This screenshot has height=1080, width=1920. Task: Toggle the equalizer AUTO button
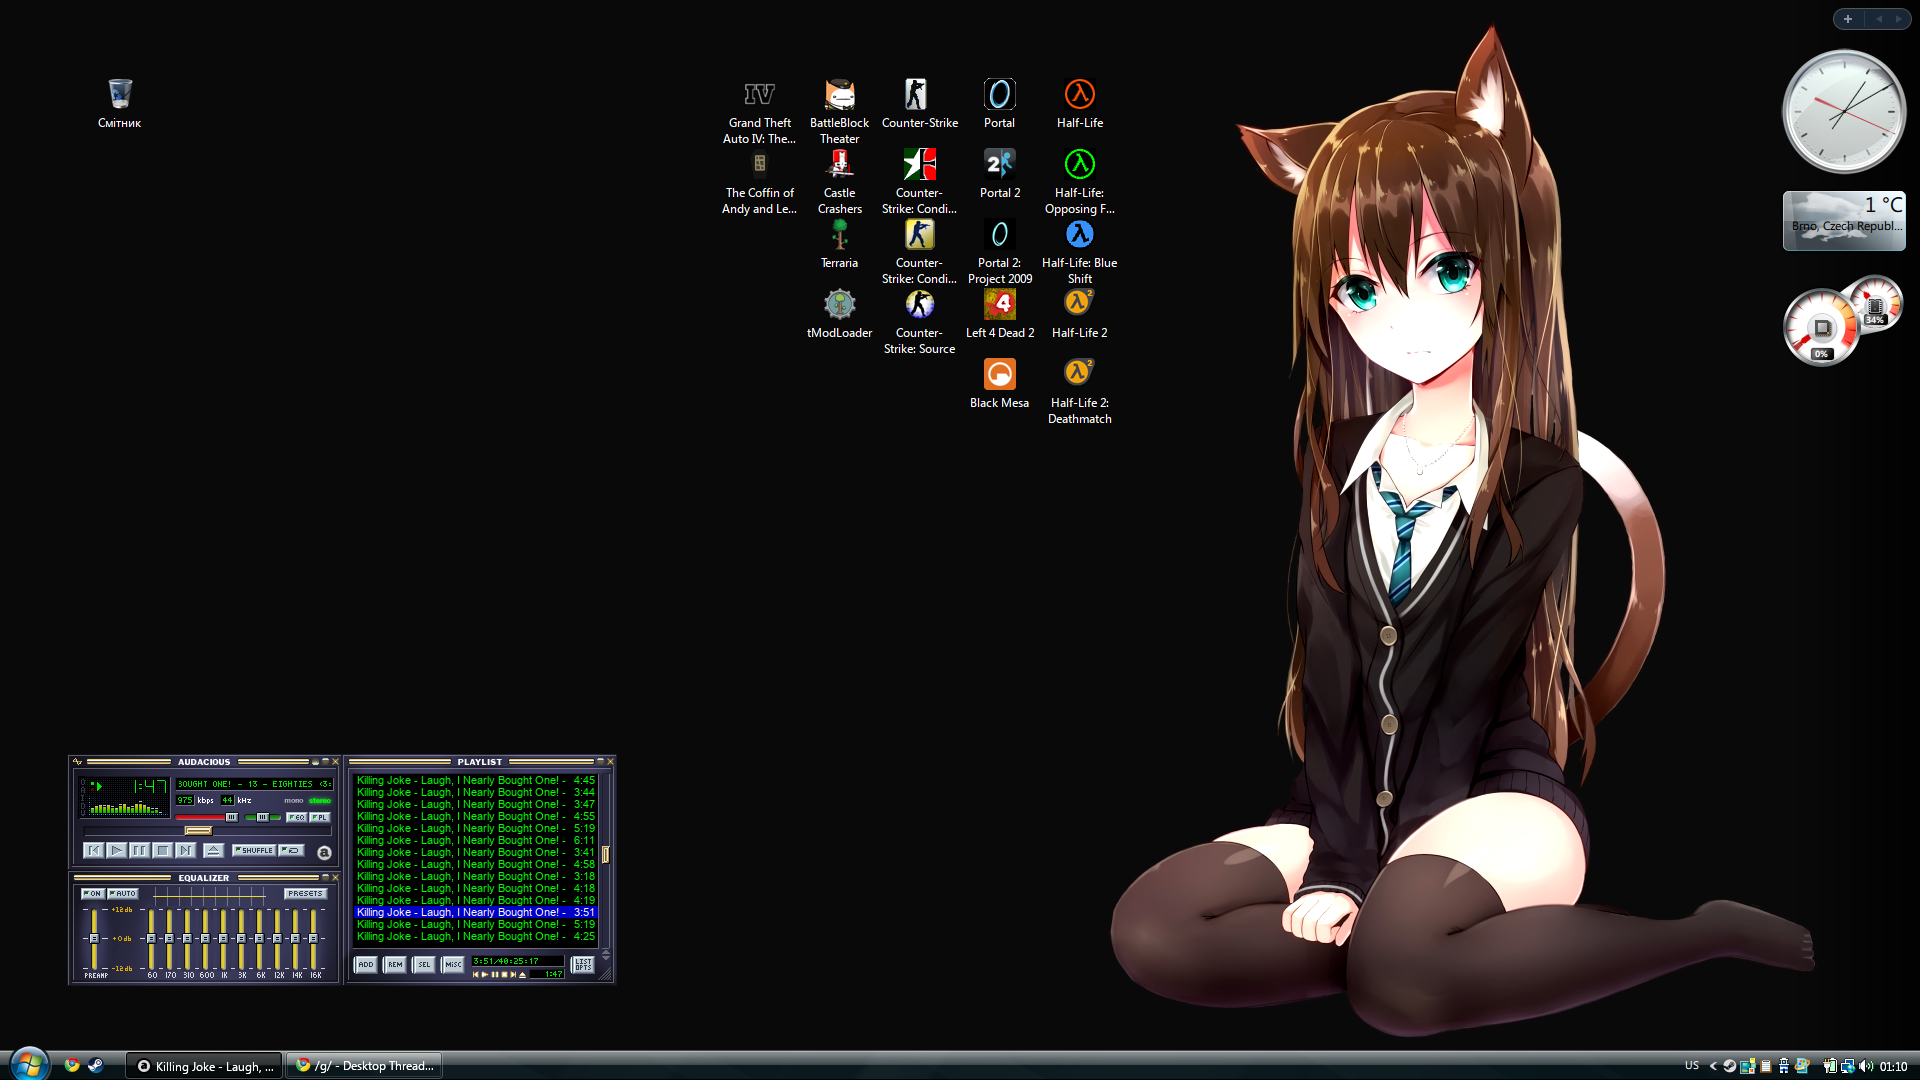tap(123, 893)
